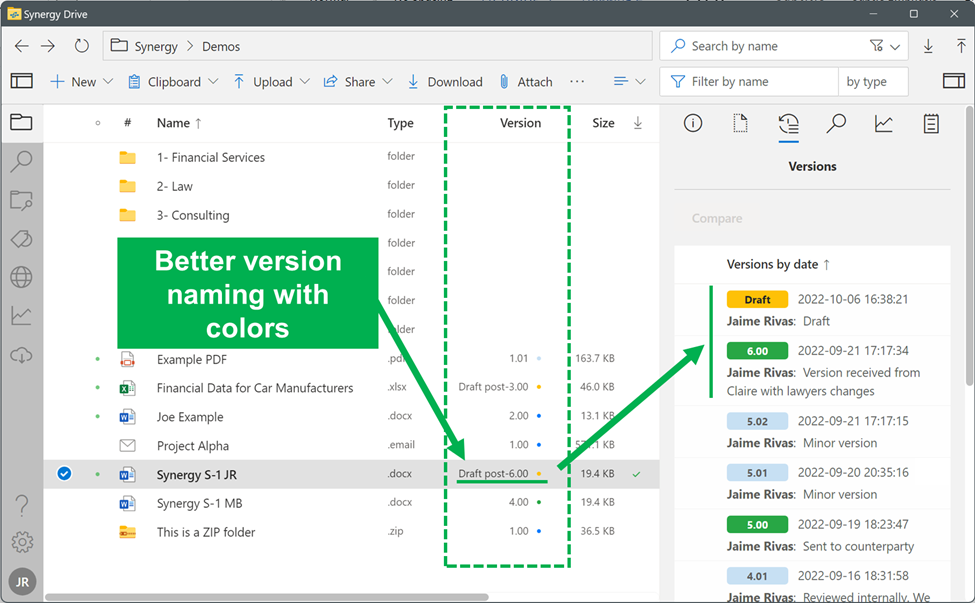Select the Example PDF file

click(x=192, y=359)
